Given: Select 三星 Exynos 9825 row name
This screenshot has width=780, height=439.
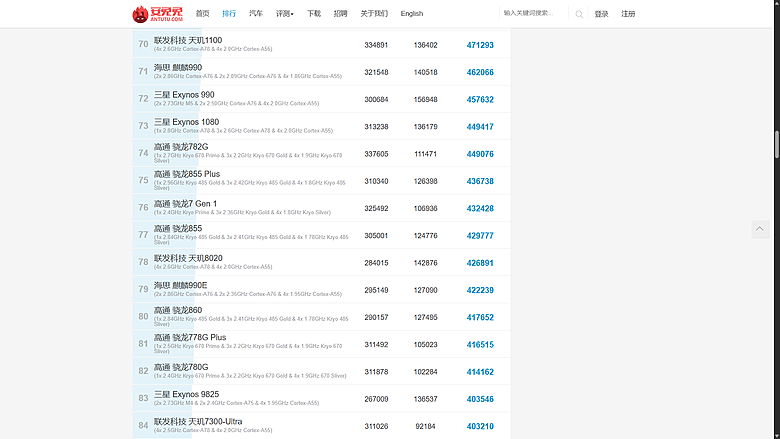Looking at the screenshot, I should click(x=187, y=395).
